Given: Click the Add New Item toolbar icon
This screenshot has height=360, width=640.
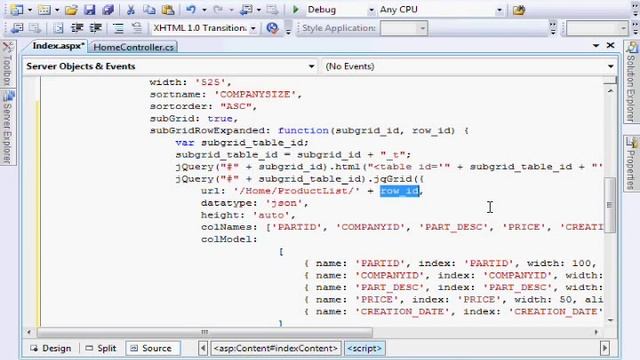Looking at the screenshot, I should coord(44,9).
